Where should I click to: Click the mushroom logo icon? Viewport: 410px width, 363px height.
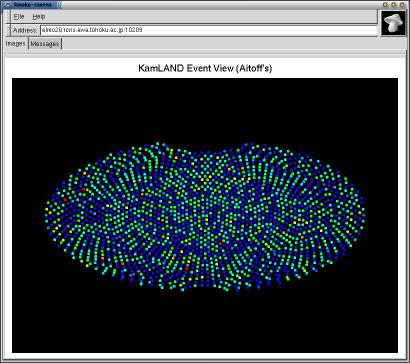pos(393,23)
